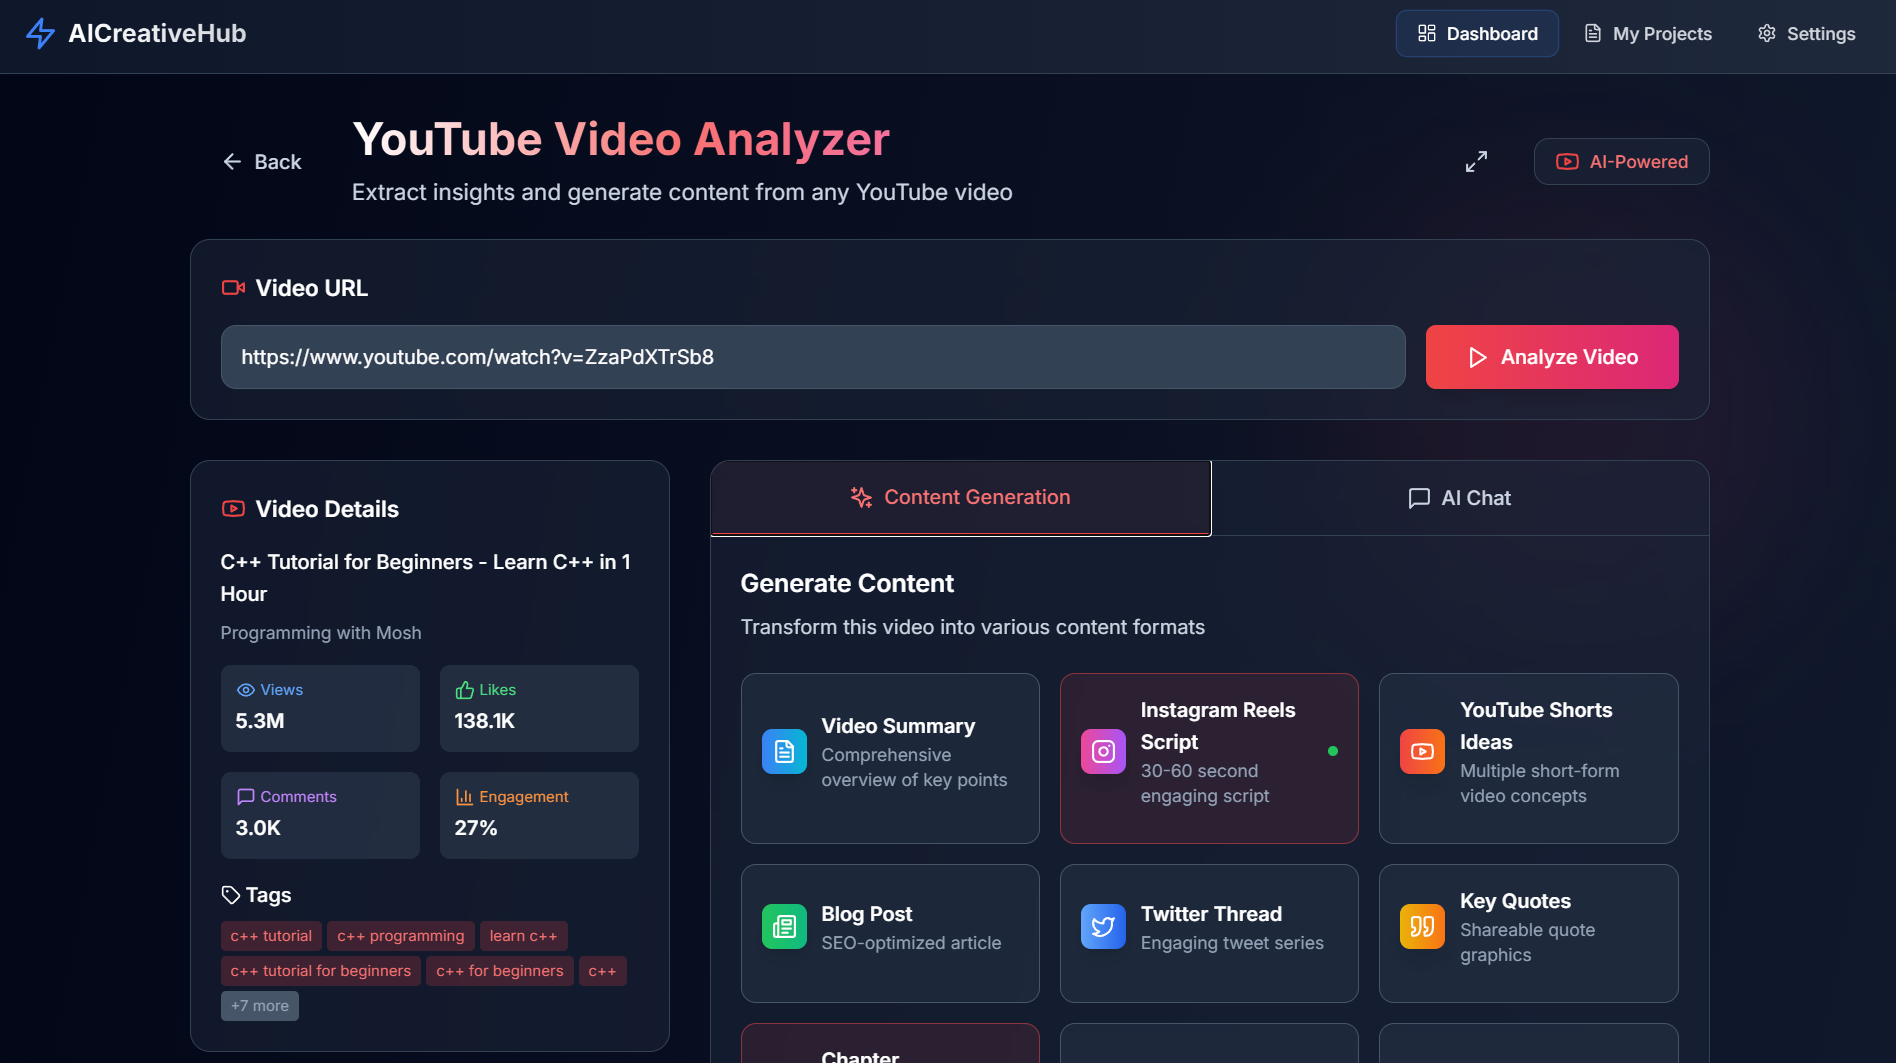Click the 'c++ tutorial for beginners' tag
Screen dimensions: 1896x1063
321,971
